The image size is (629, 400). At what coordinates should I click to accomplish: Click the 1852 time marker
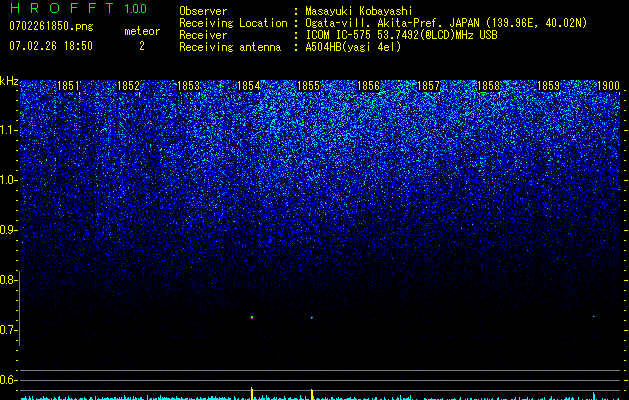[128, 86]
